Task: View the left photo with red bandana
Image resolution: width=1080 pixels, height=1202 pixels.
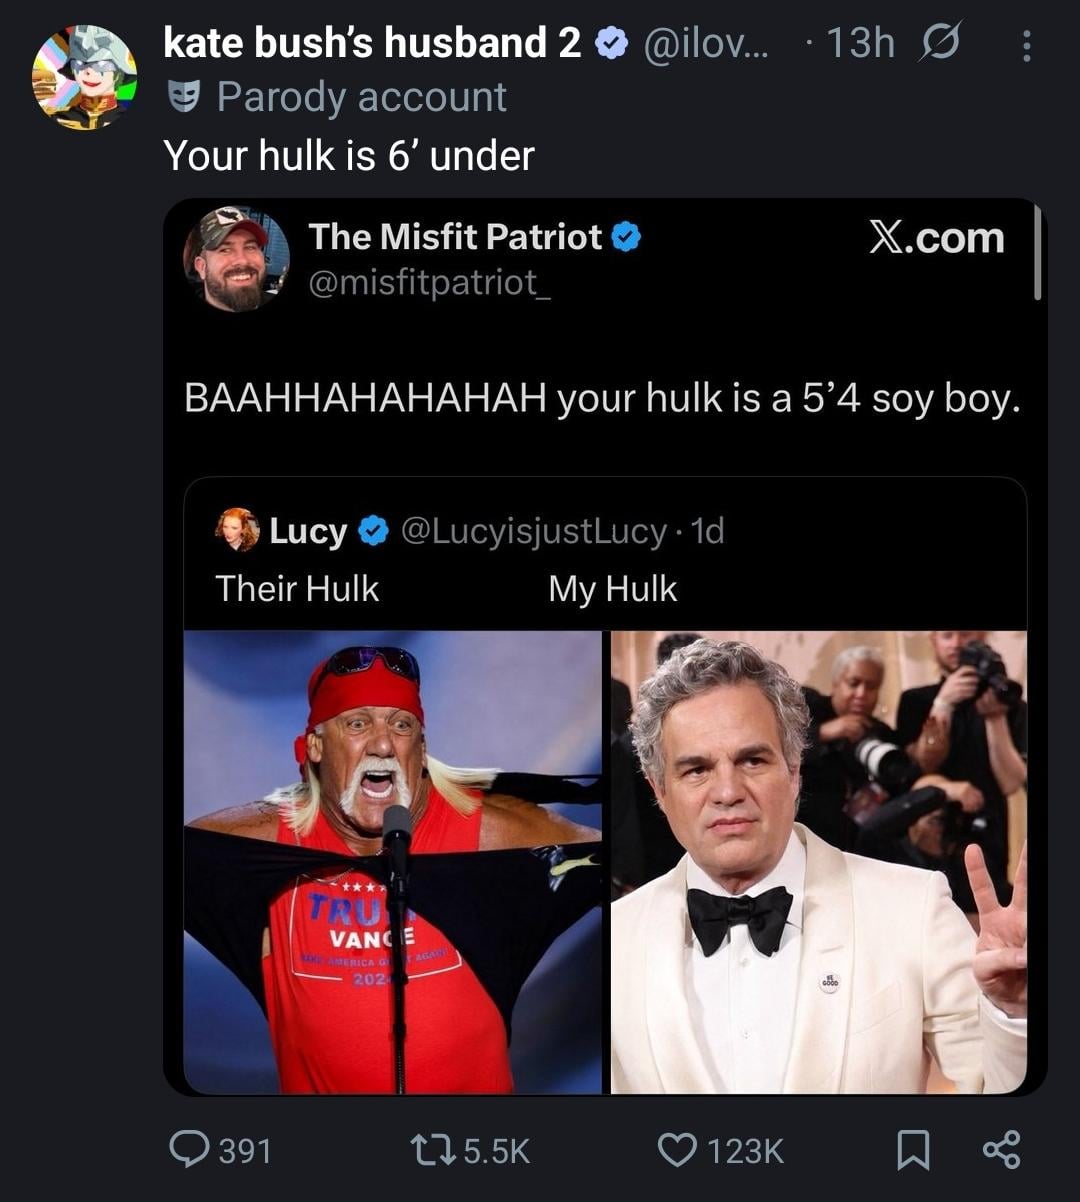Action: pos(393,862)
